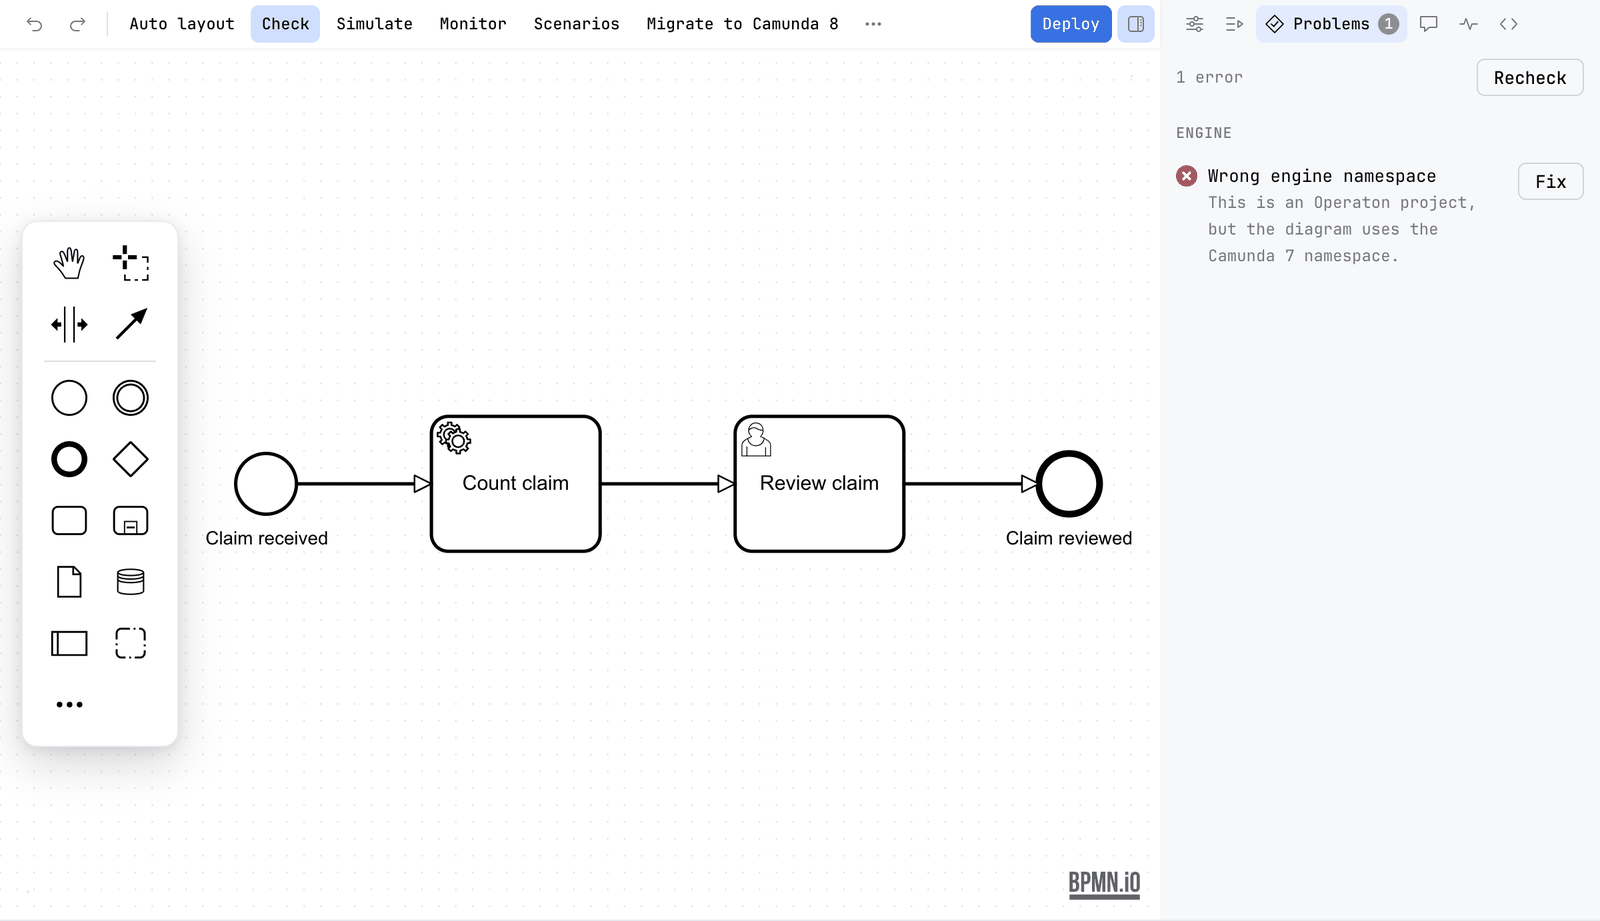Create a group from palette
The image size is (1600, 921).
[131, 643]
